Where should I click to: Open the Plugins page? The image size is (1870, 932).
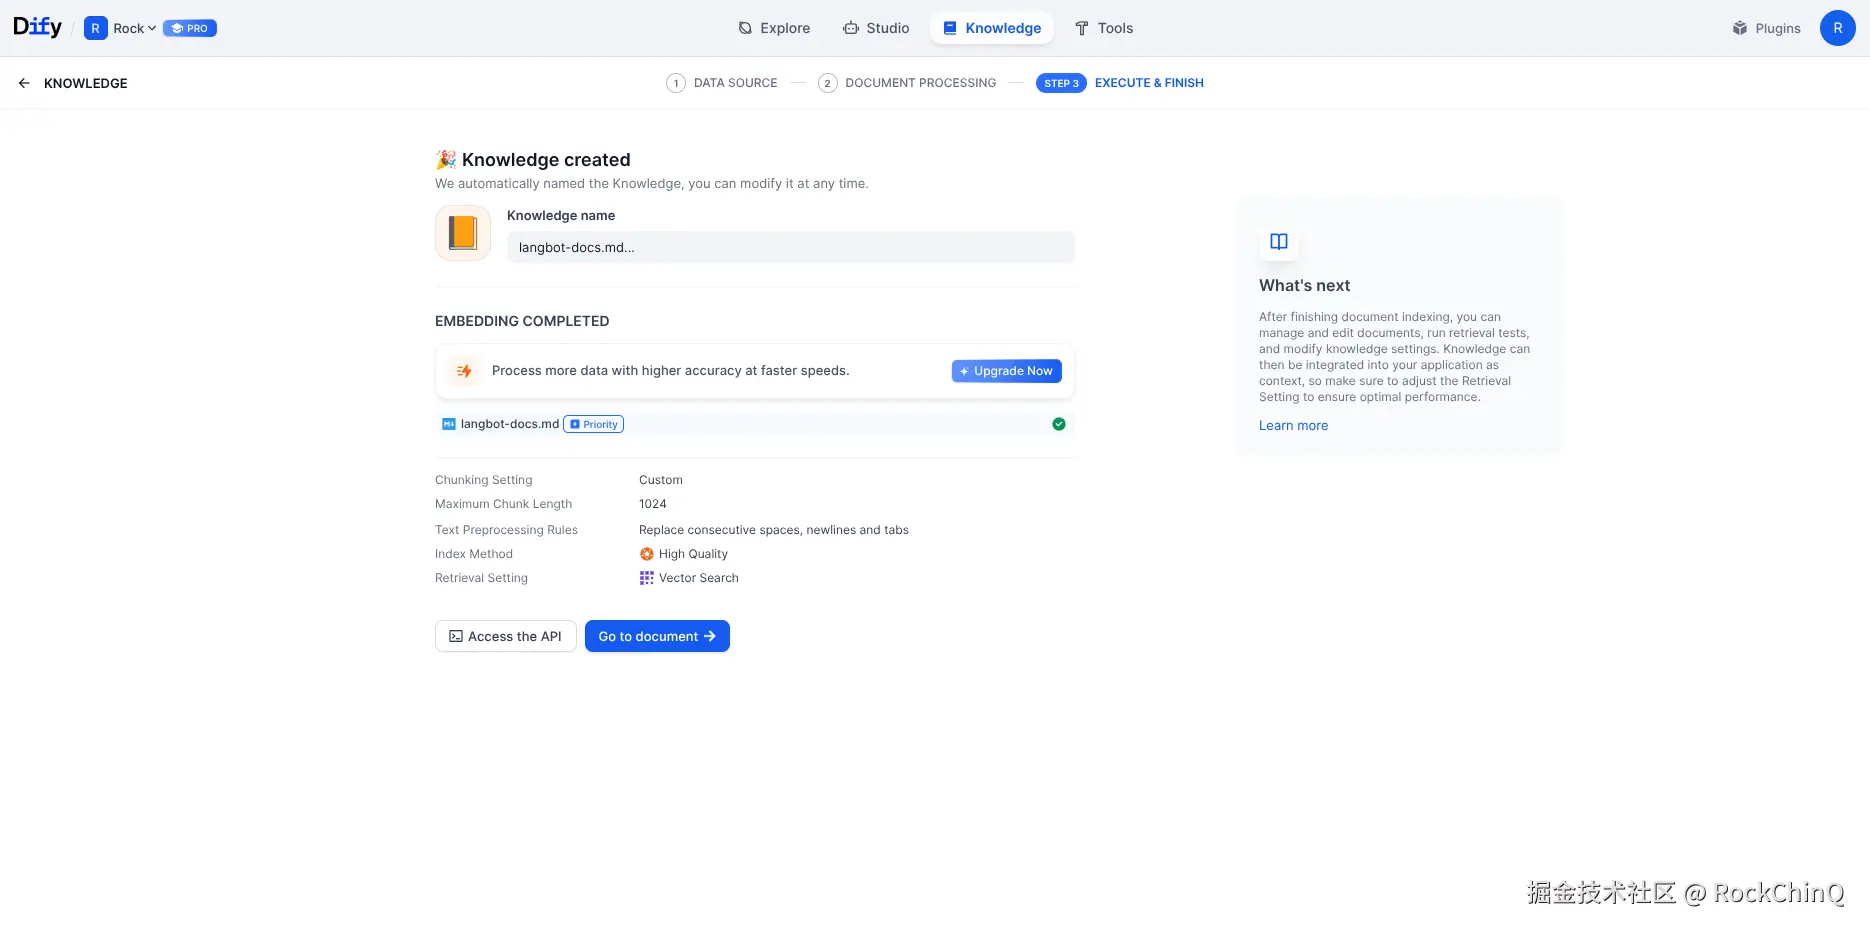1767,28
